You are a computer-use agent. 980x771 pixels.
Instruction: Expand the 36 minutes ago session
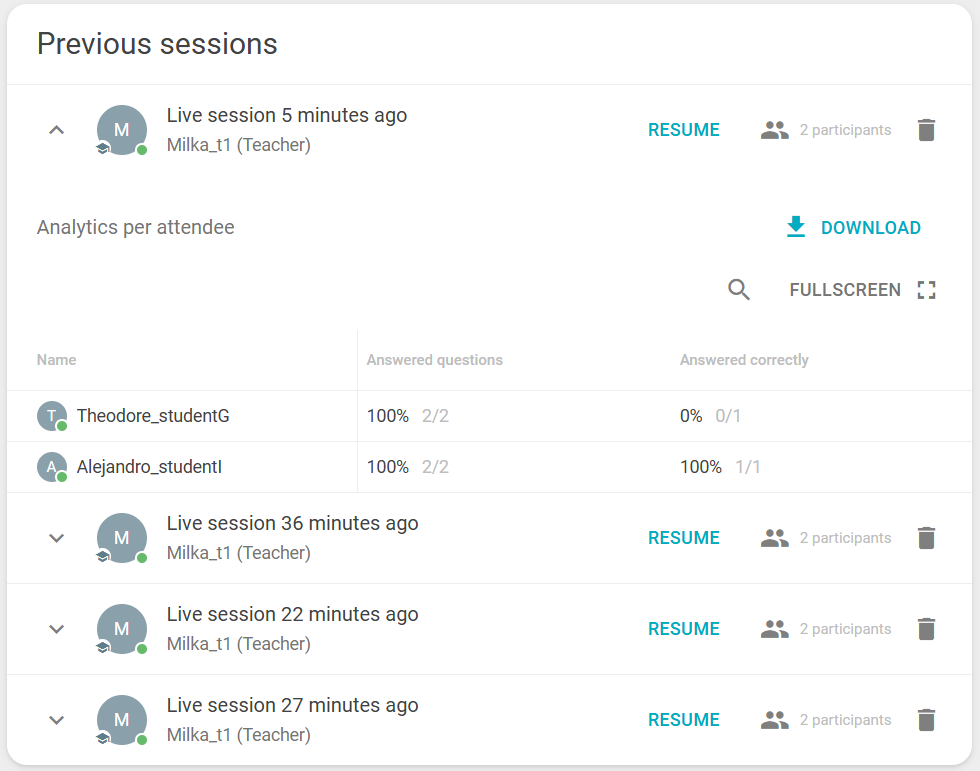57,538
